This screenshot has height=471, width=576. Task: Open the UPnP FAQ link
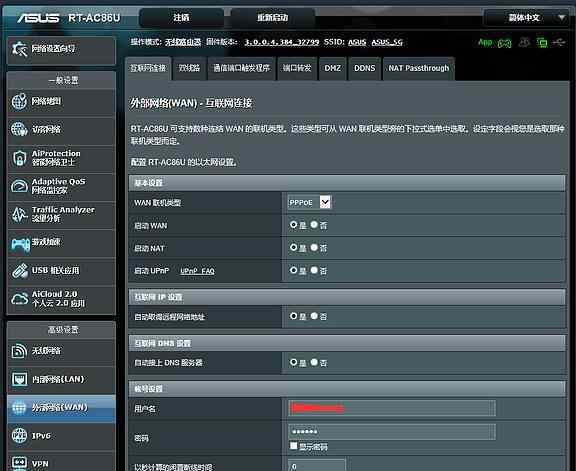pos(197,271)
